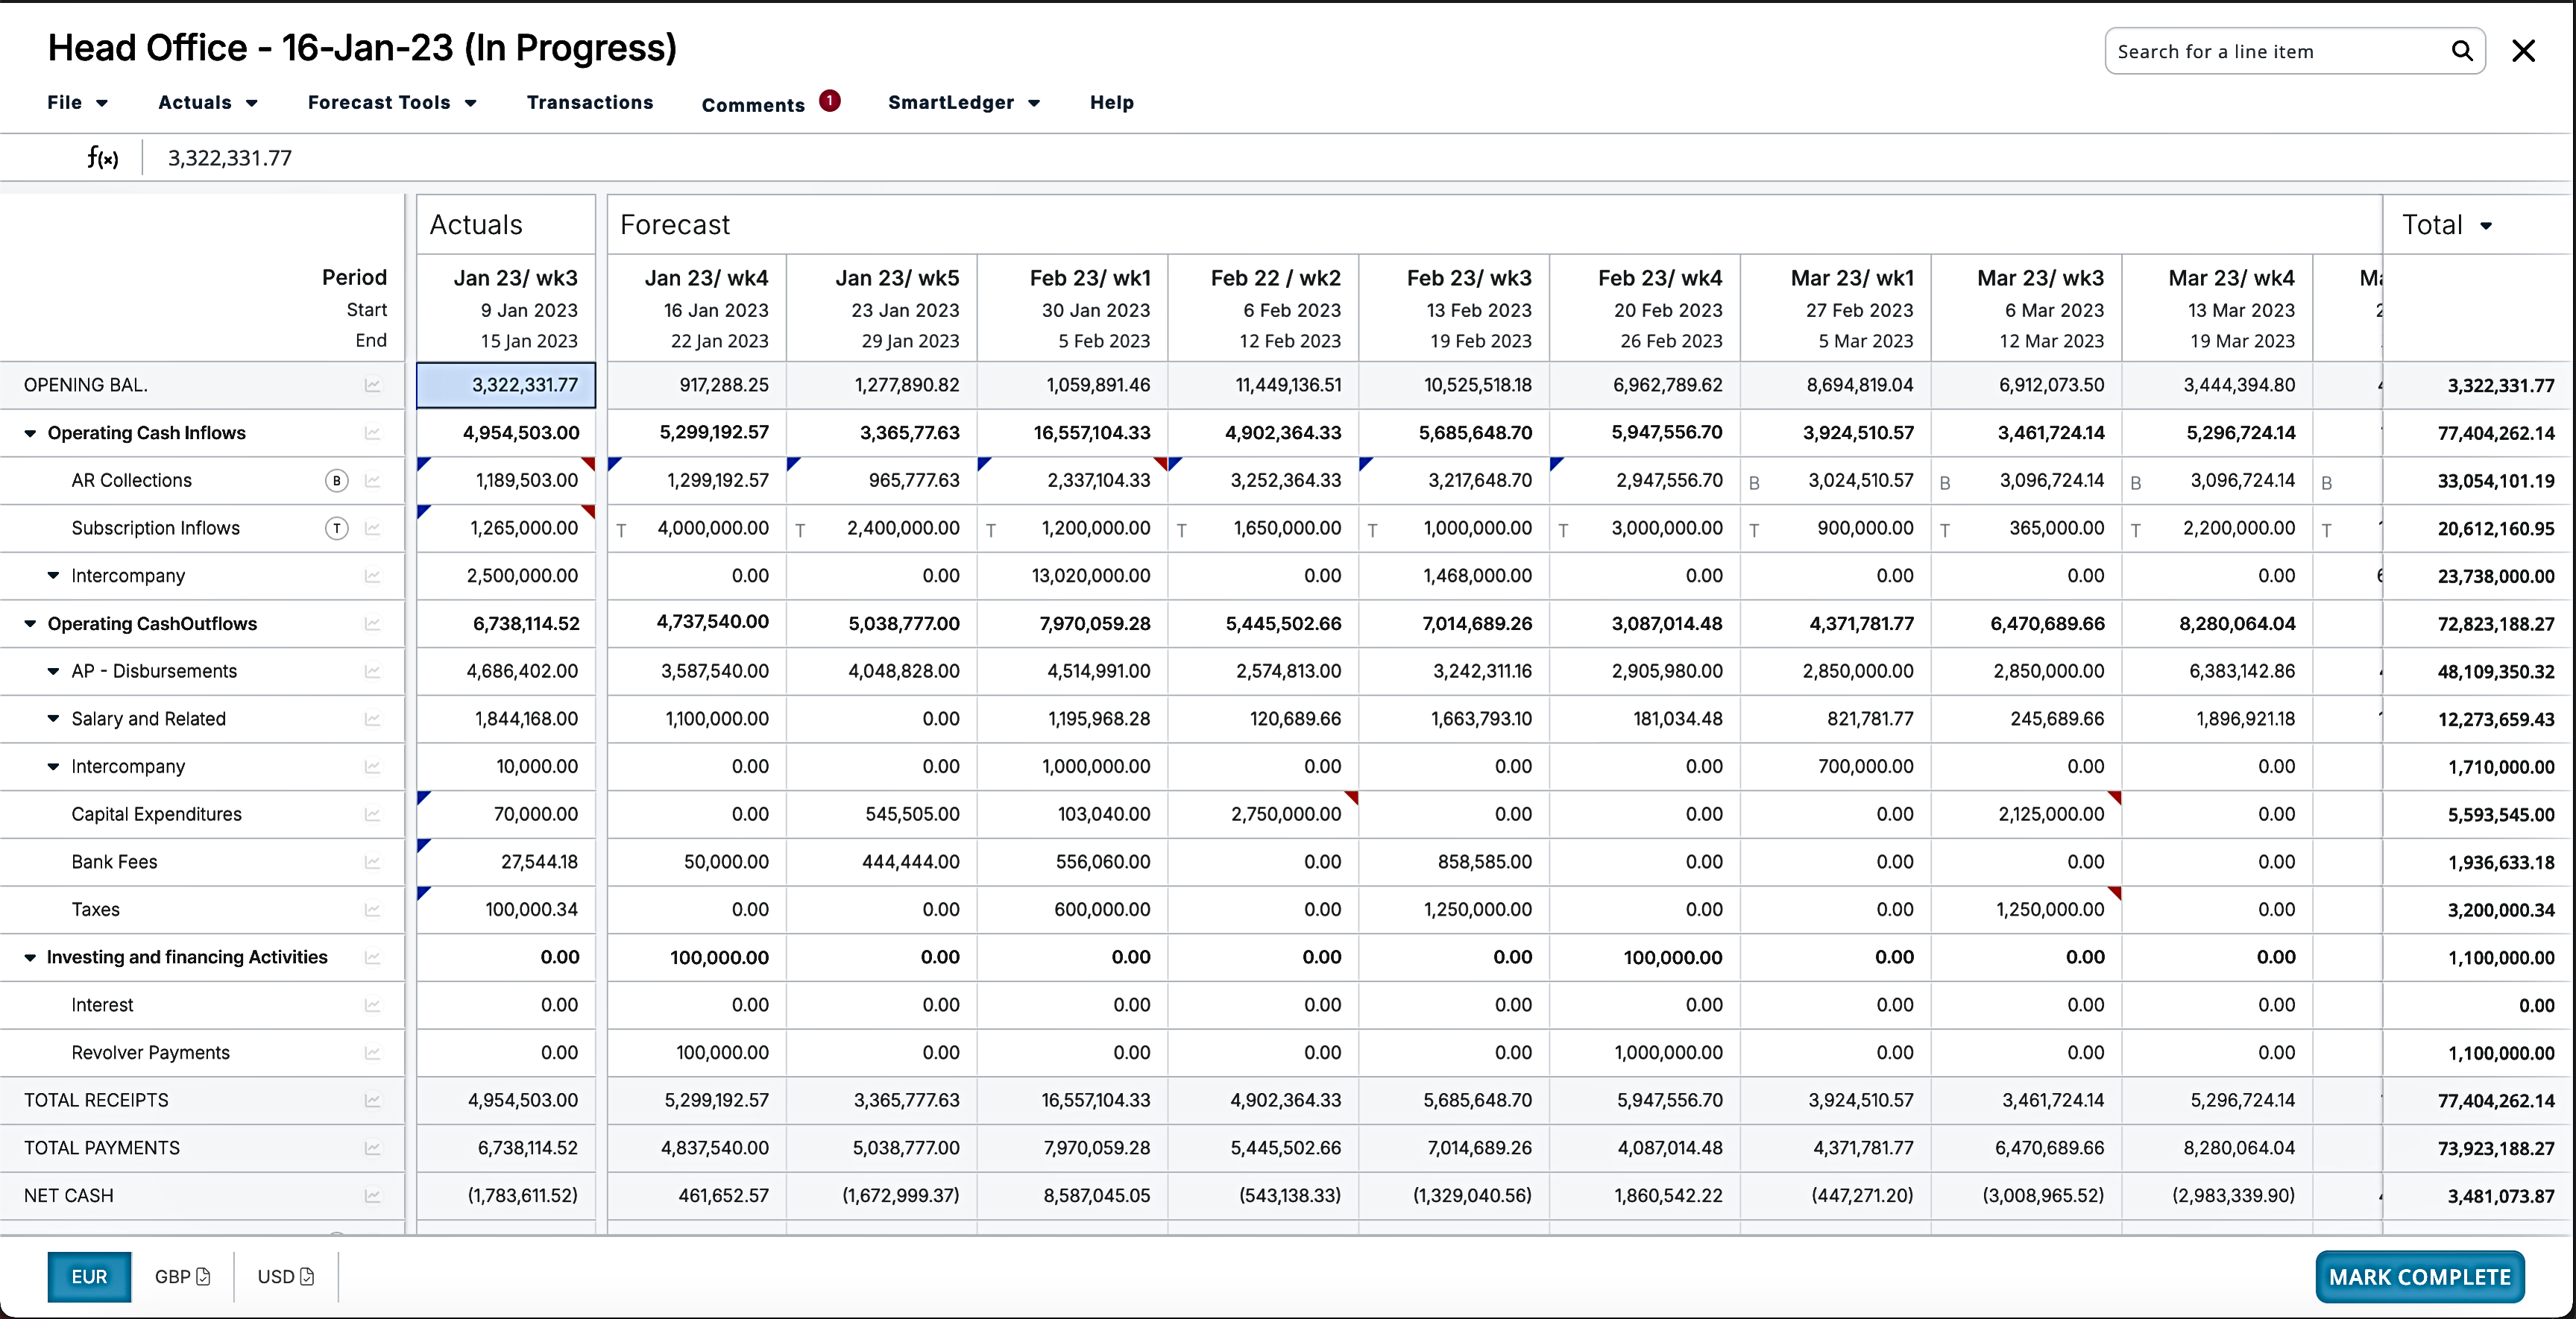Click the formula f(x) icon
This screenshot has width=2576, height=1319.
pyautogui.click(x=102, y=158)
